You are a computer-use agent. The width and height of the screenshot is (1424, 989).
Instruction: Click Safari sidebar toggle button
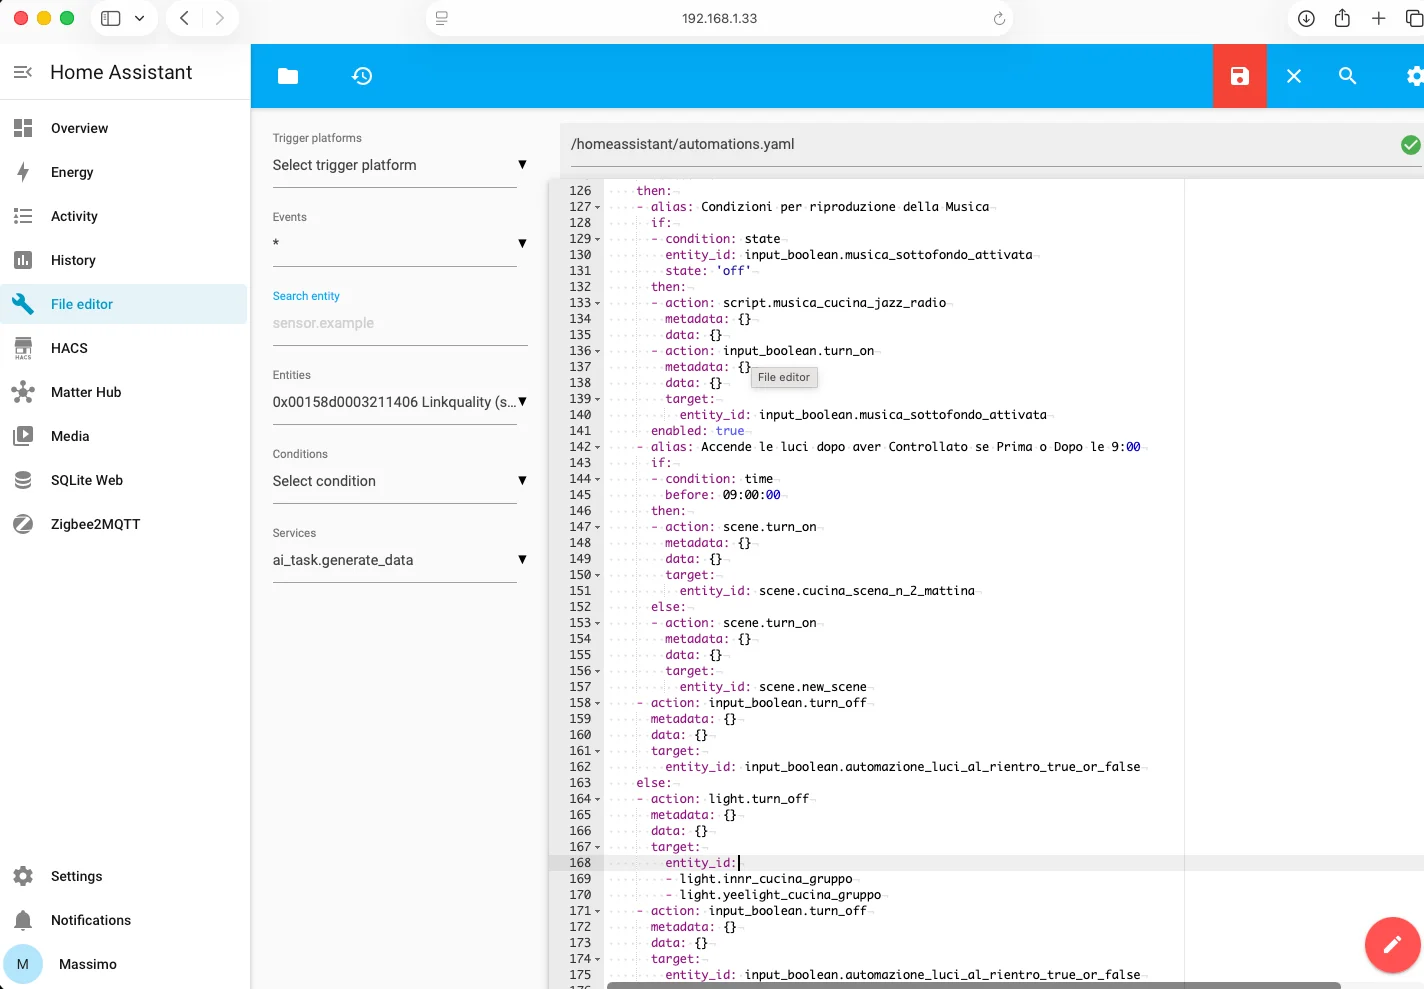[111, 18]
